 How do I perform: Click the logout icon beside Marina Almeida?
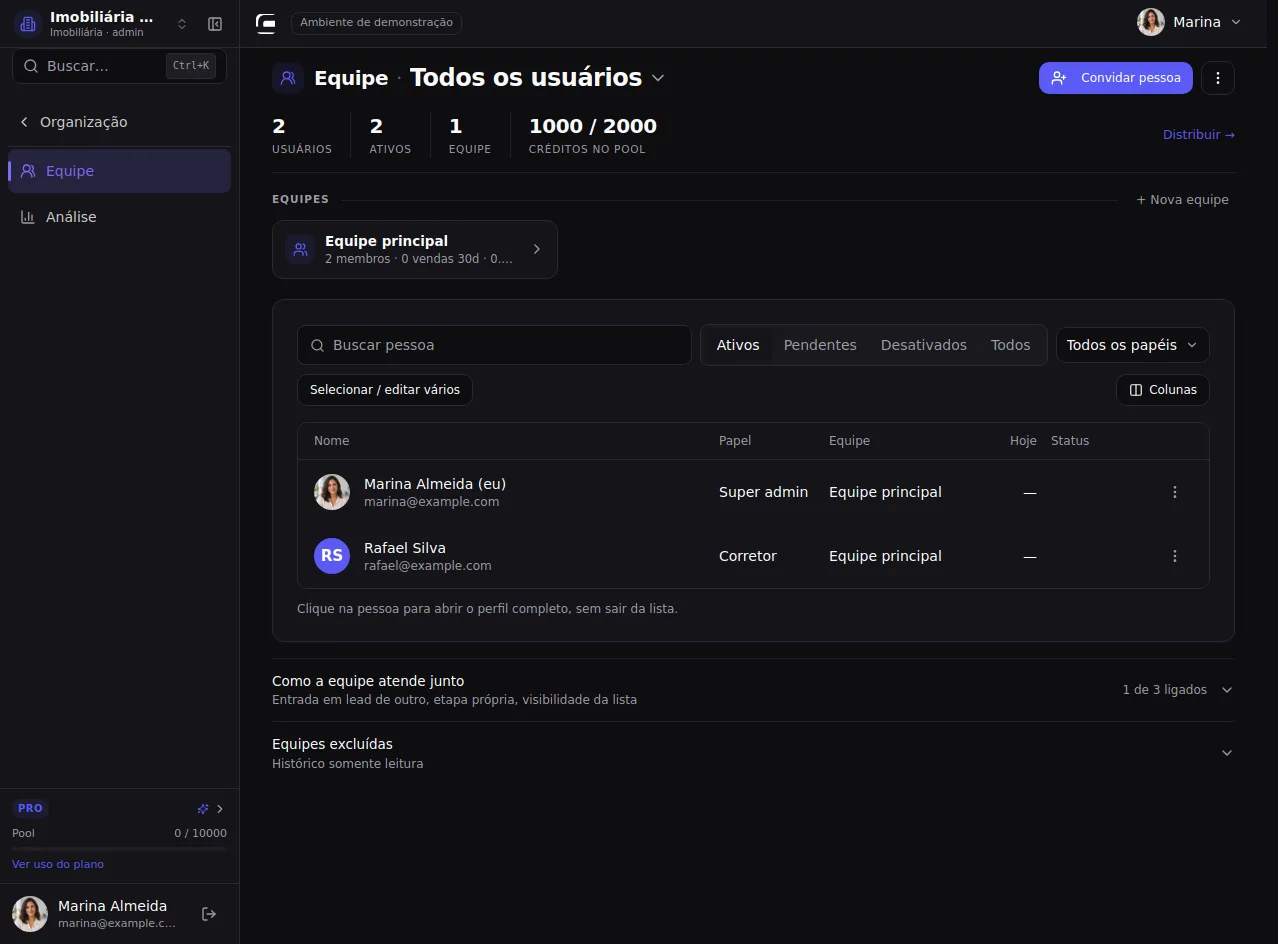[209, 914]
